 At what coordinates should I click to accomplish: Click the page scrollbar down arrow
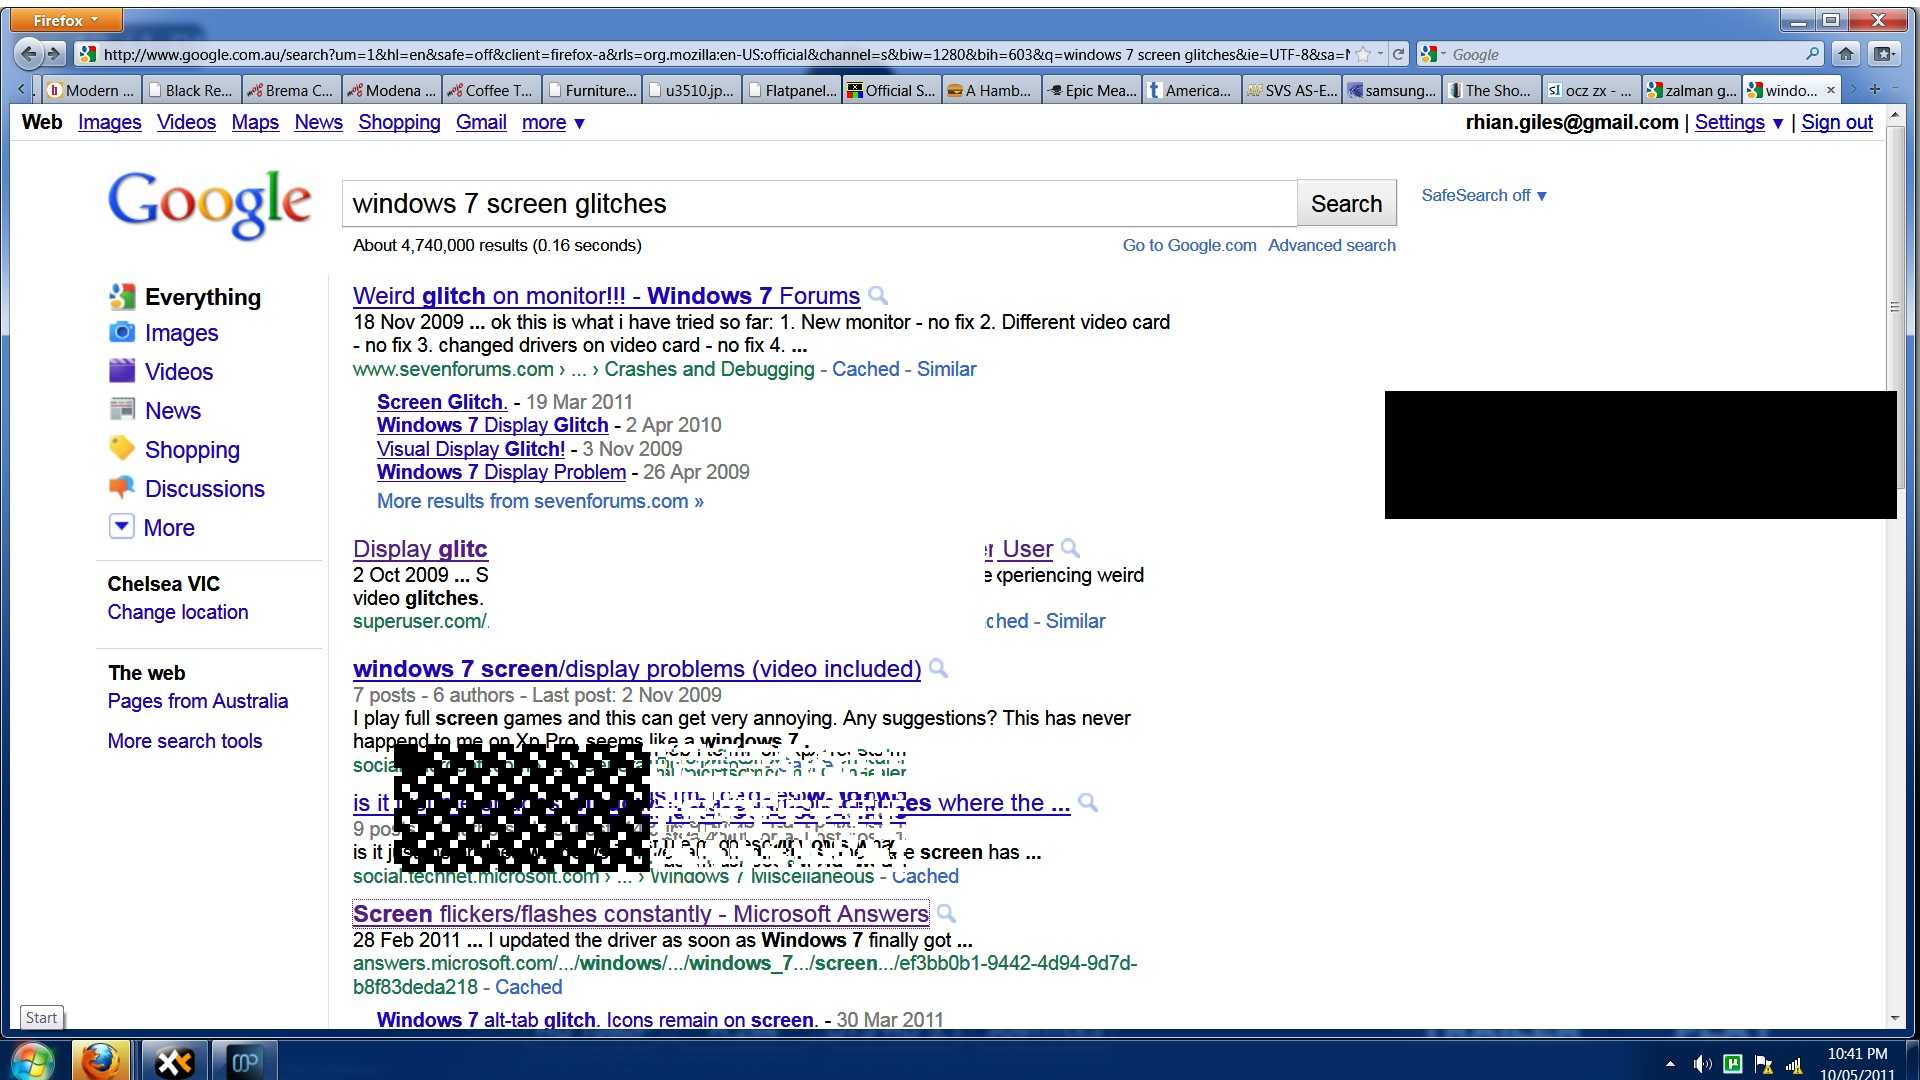(x=1895, y=1018)
